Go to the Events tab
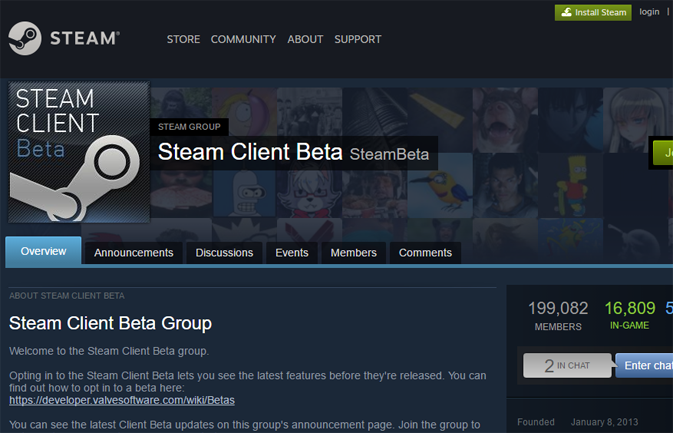 (292, 253)
